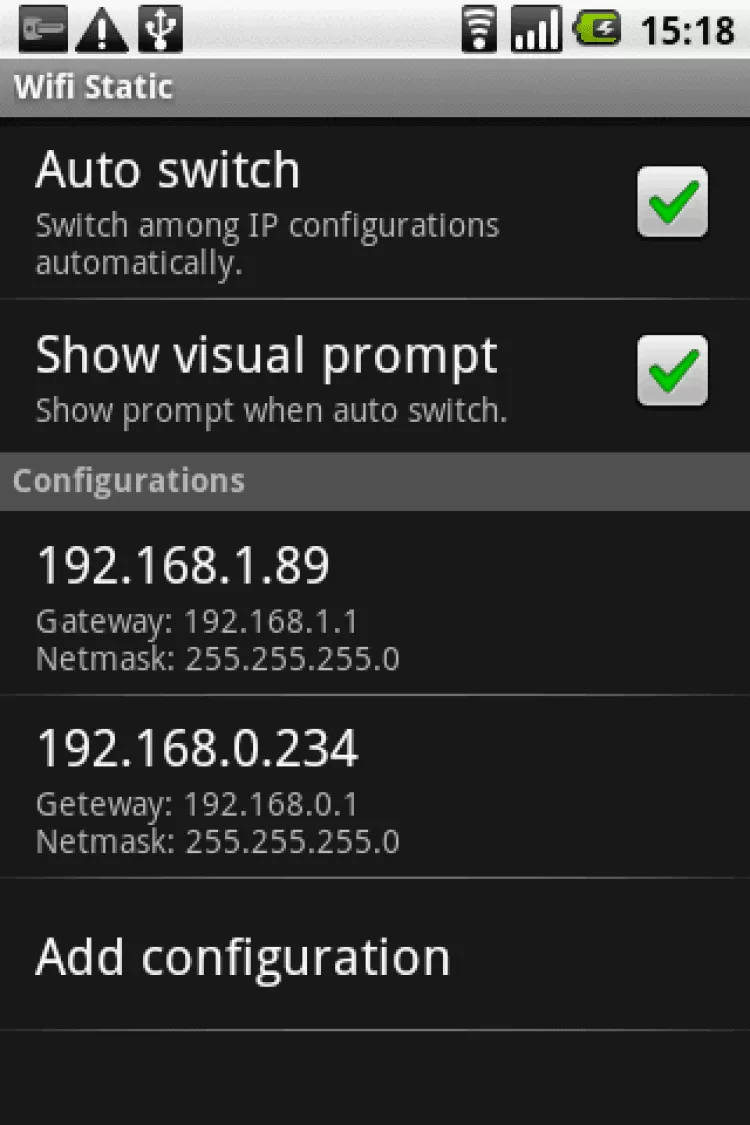Tap the Show visual prompt title text

[266, 355]
